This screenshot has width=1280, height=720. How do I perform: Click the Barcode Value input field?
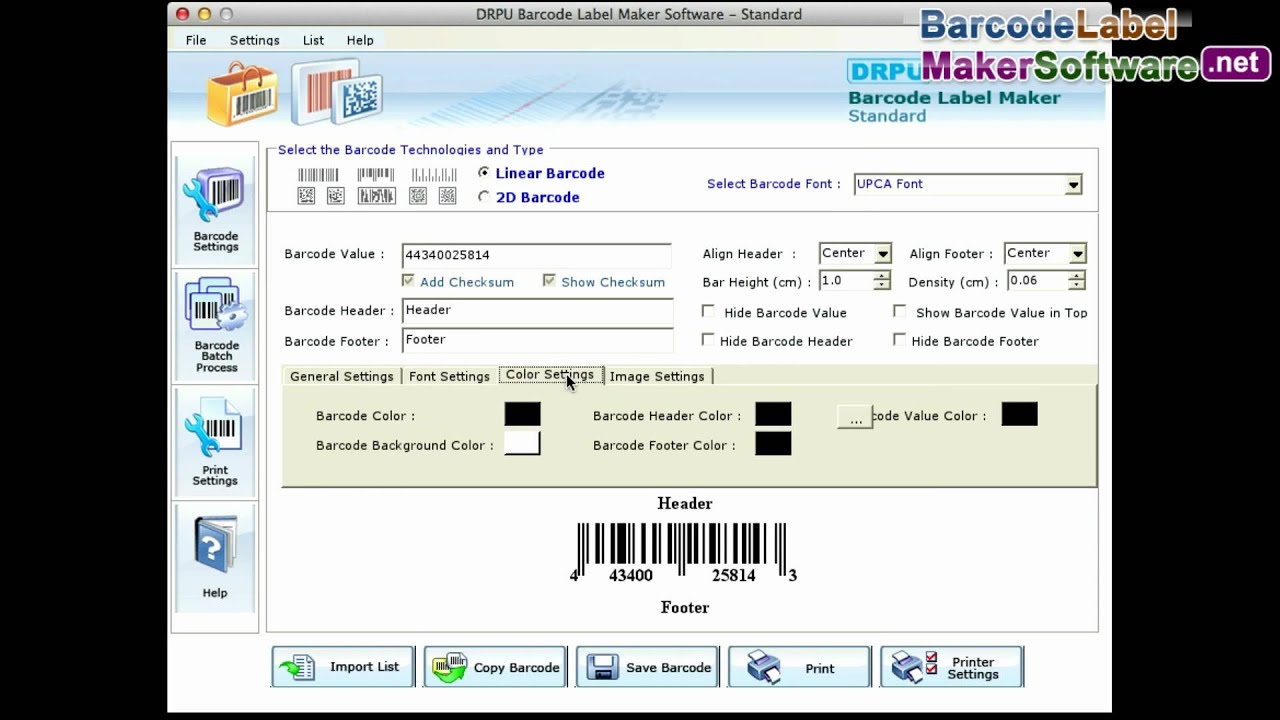coord(536,255)
